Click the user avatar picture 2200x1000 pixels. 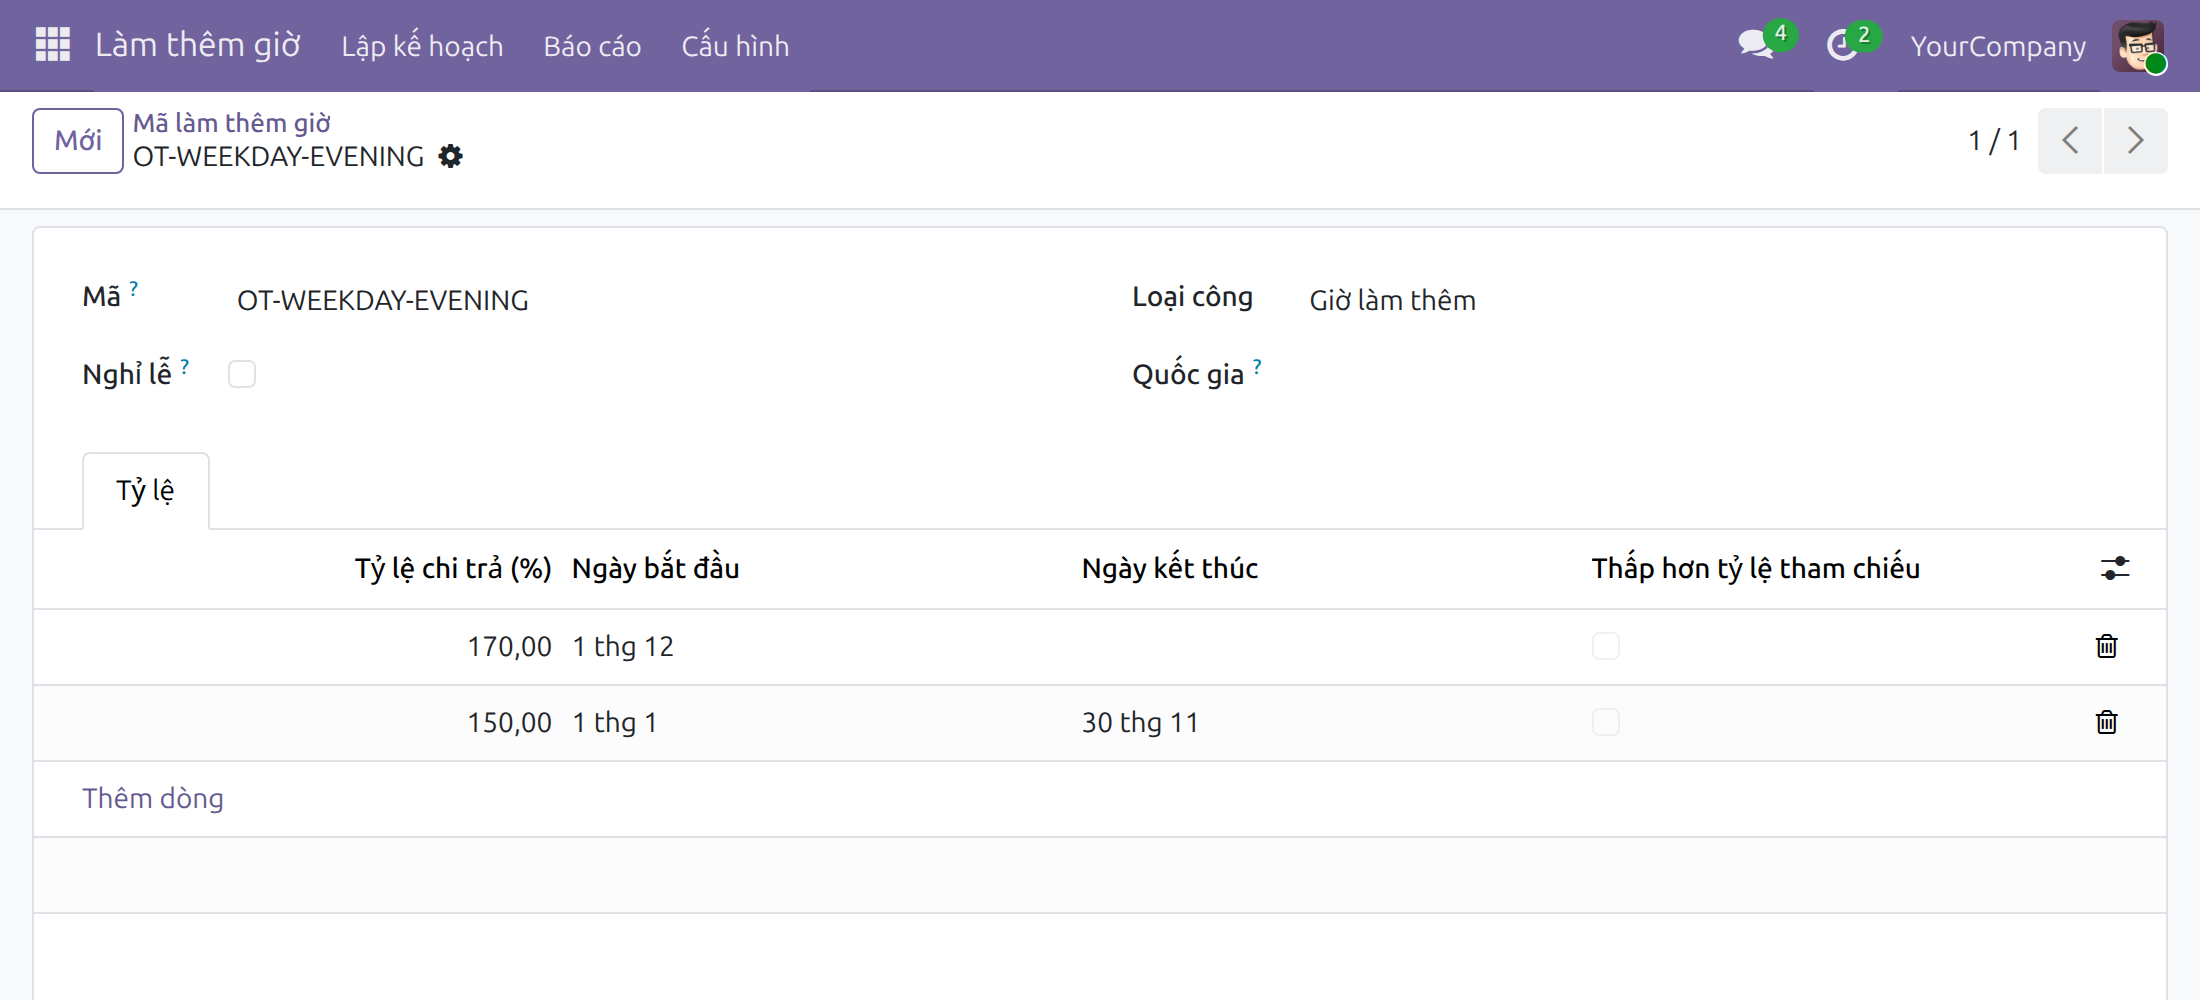point(2138,46)
